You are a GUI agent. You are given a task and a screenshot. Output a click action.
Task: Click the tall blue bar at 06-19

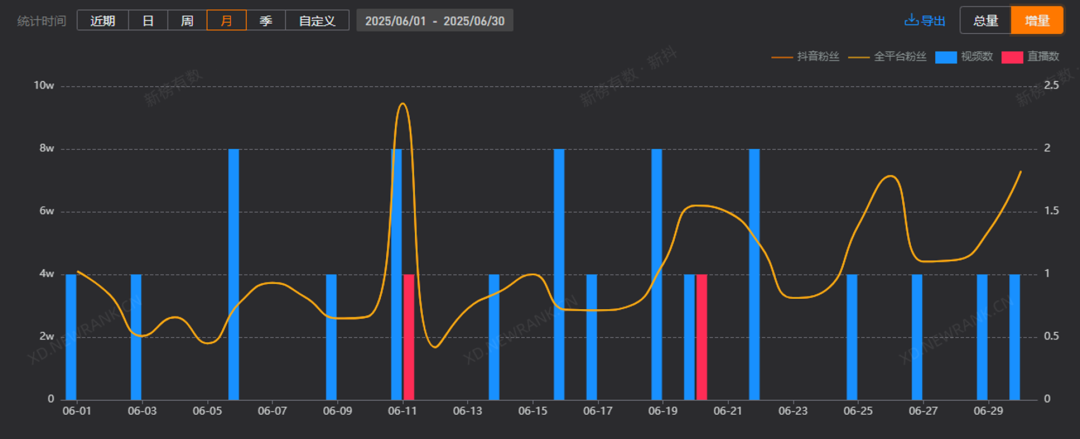click(657, 274)
